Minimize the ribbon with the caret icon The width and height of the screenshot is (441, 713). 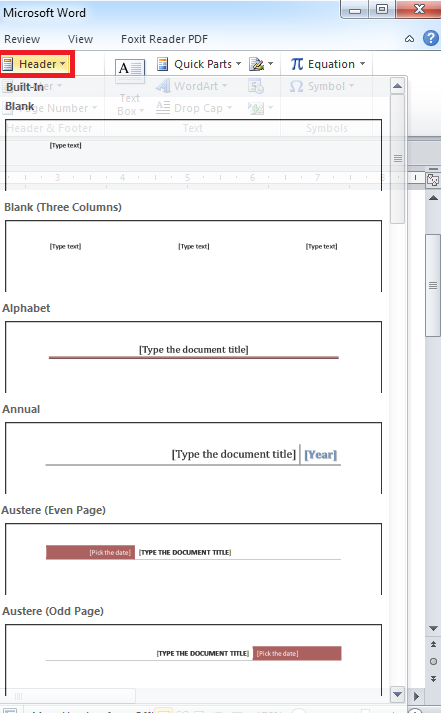point(410,39)
